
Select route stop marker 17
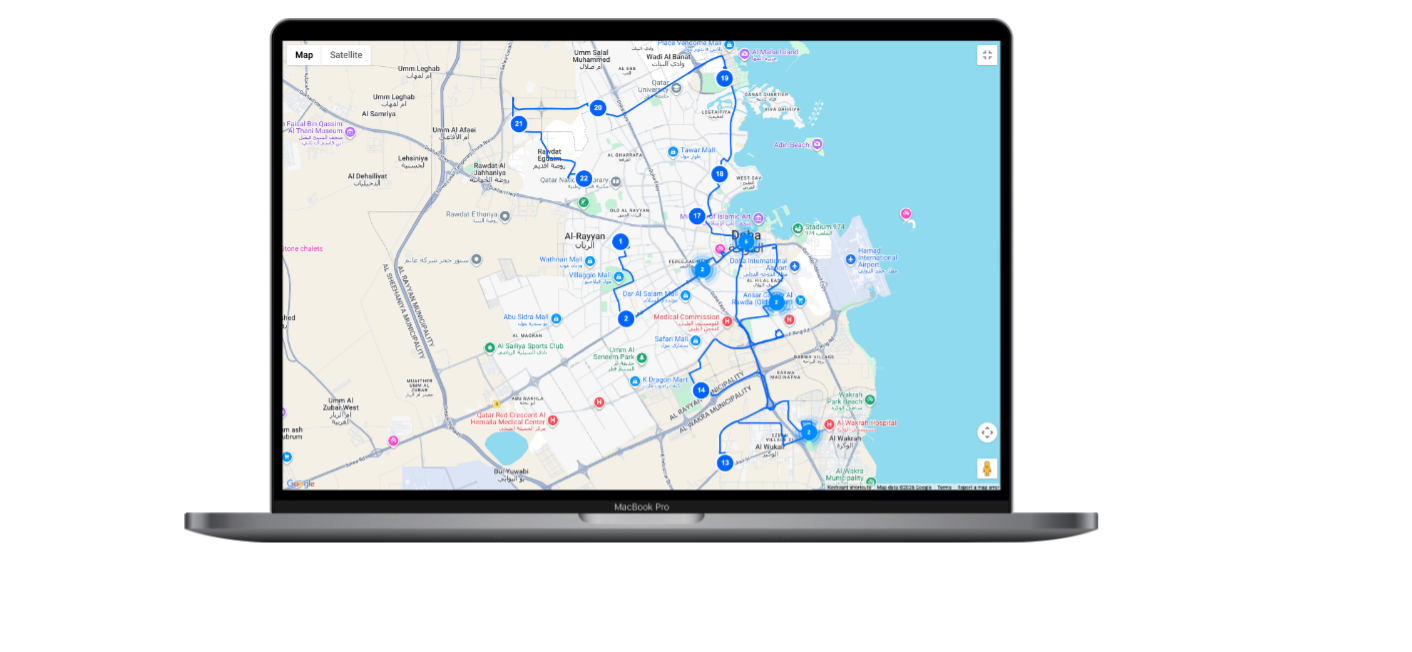697,215
